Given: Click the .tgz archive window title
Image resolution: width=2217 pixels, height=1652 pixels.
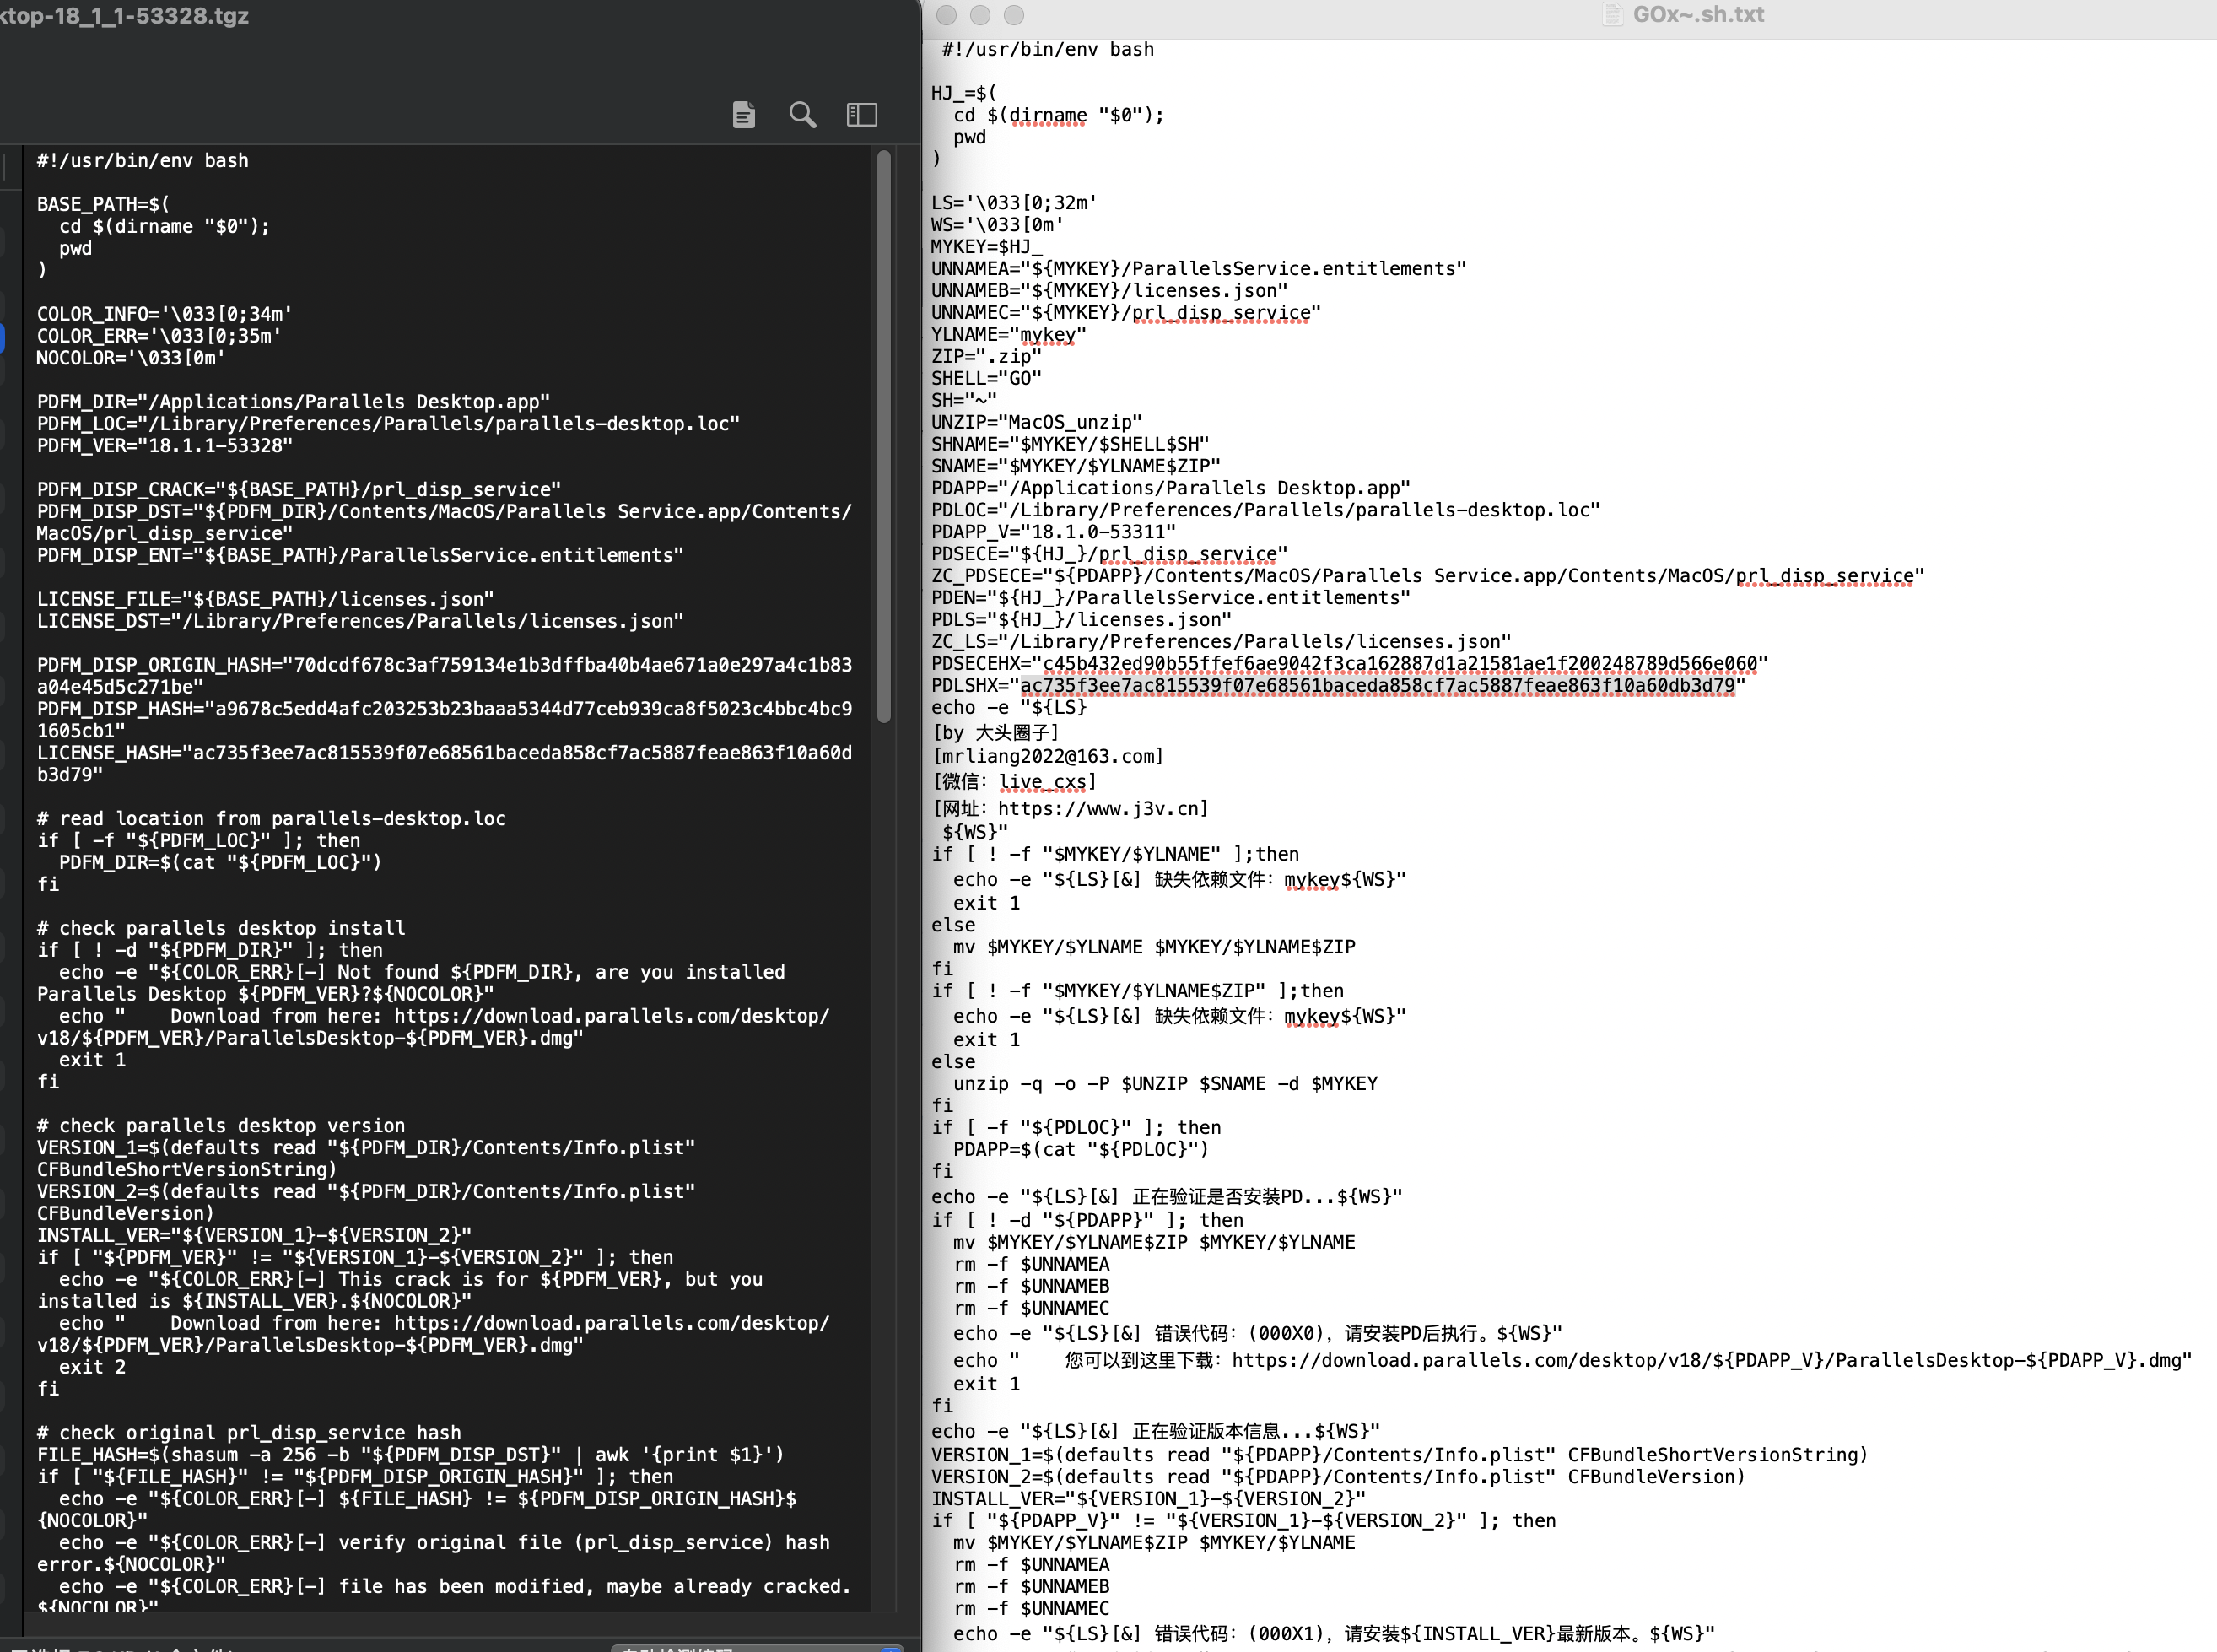Looking at the screenshot, I should tap(125, 15).
